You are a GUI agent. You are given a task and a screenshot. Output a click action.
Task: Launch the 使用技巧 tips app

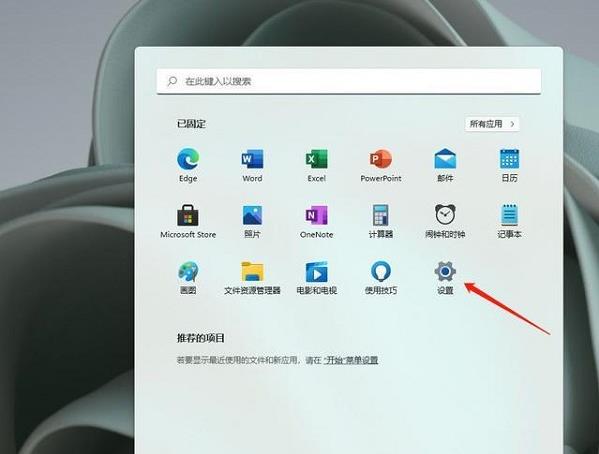pos(381,277)
